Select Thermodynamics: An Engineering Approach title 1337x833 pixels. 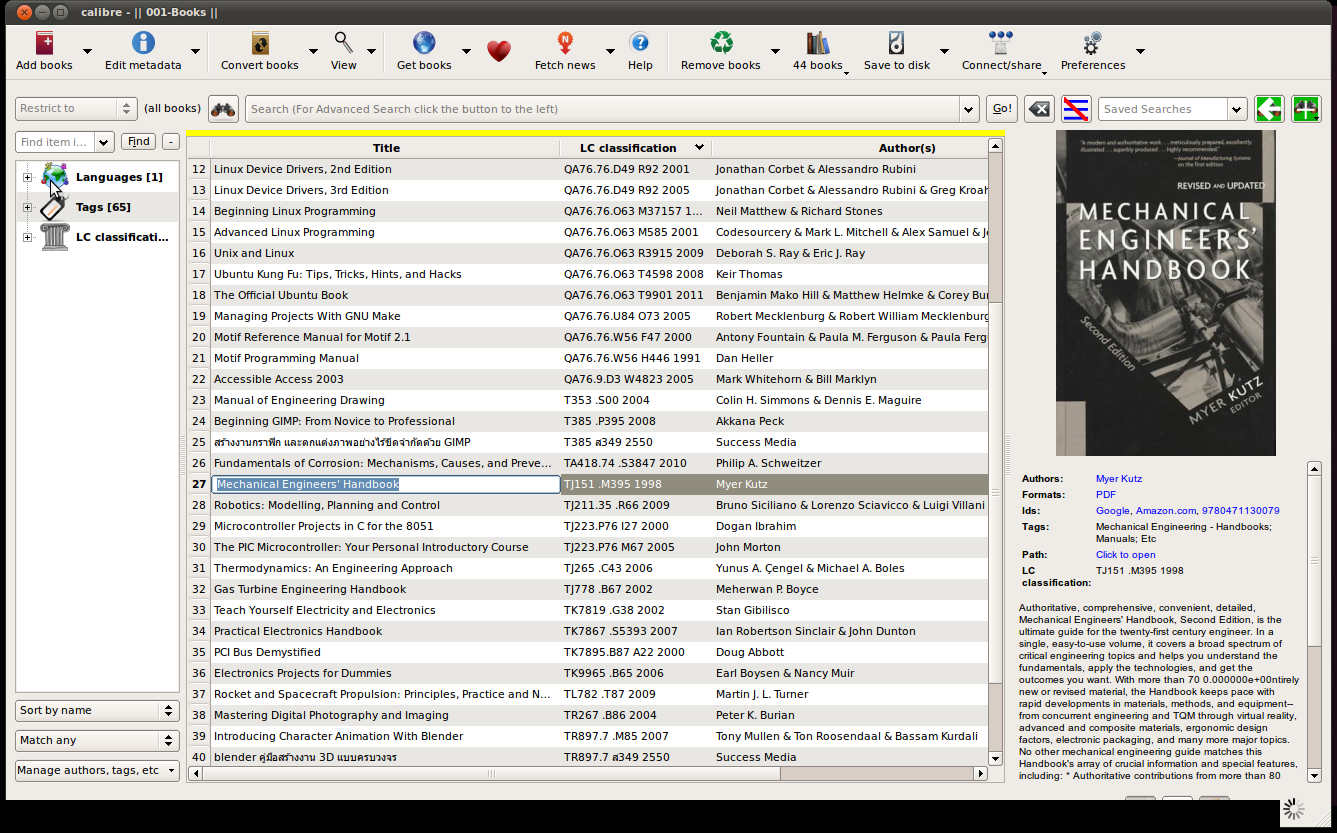coord(333,568)
